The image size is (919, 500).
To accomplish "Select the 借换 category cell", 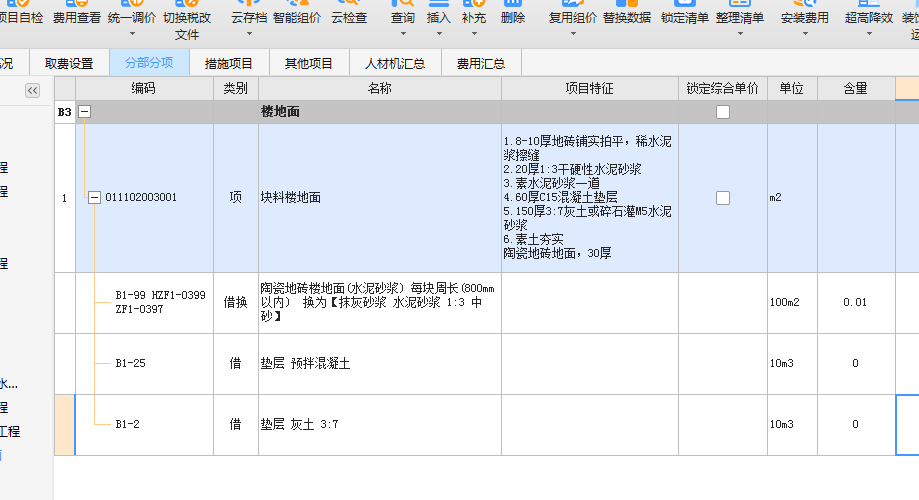I will point(236,302).
